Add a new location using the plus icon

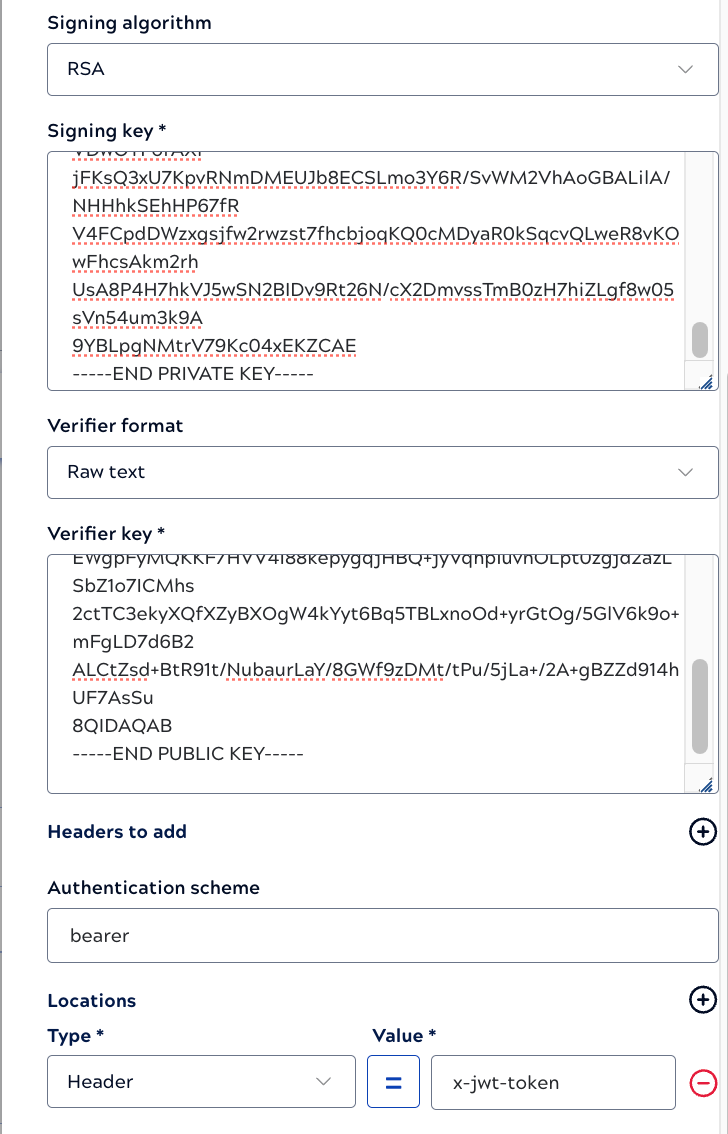click(x=704, y=999)
